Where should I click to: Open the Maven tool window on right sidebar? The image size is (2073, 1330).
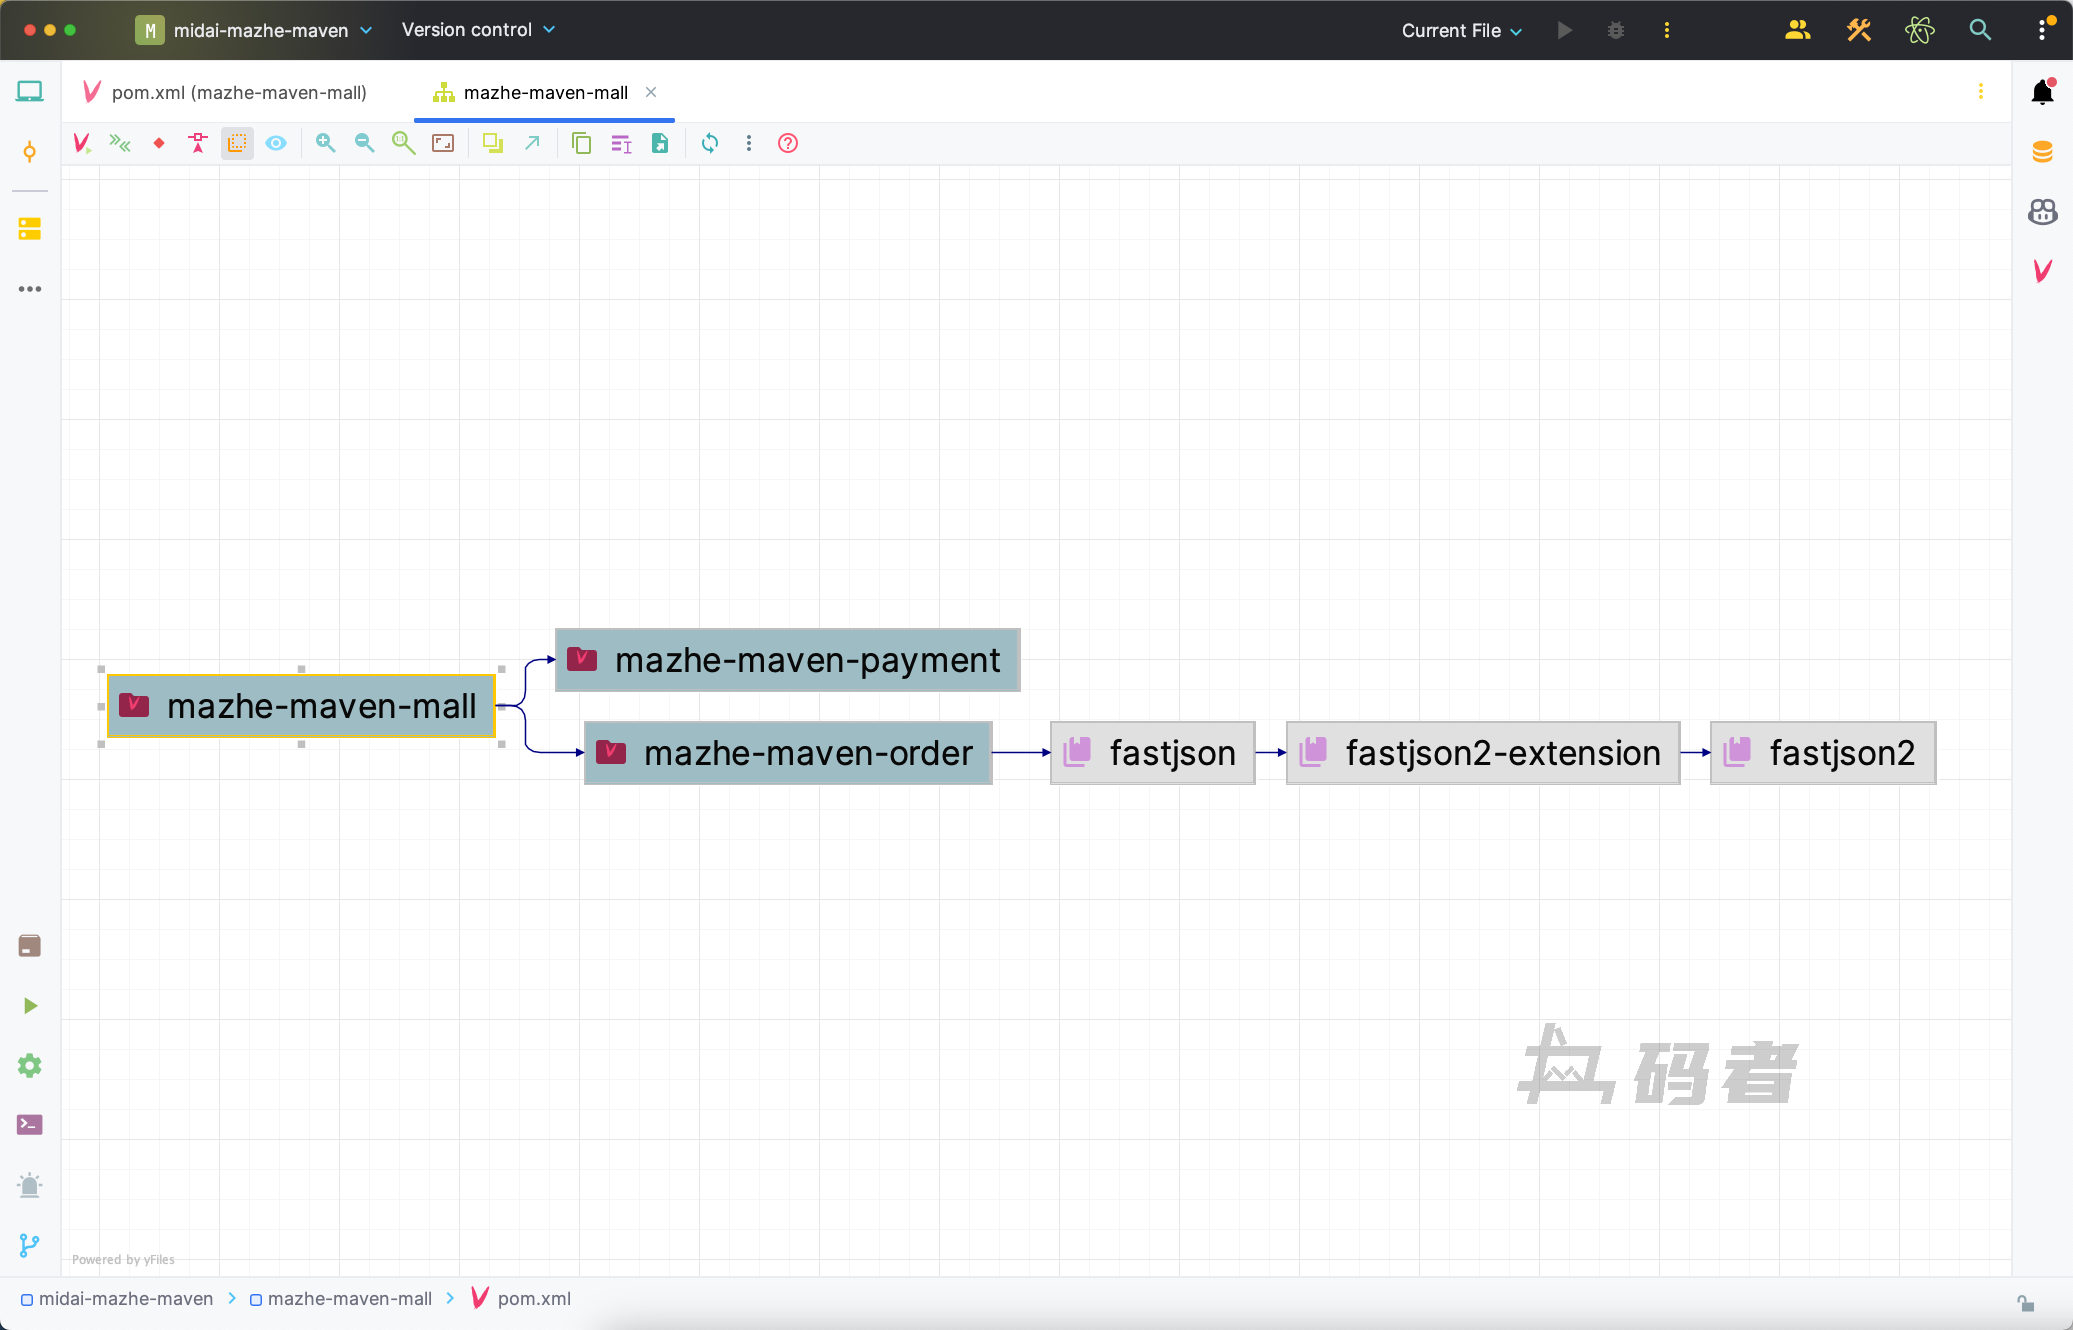2042,271
